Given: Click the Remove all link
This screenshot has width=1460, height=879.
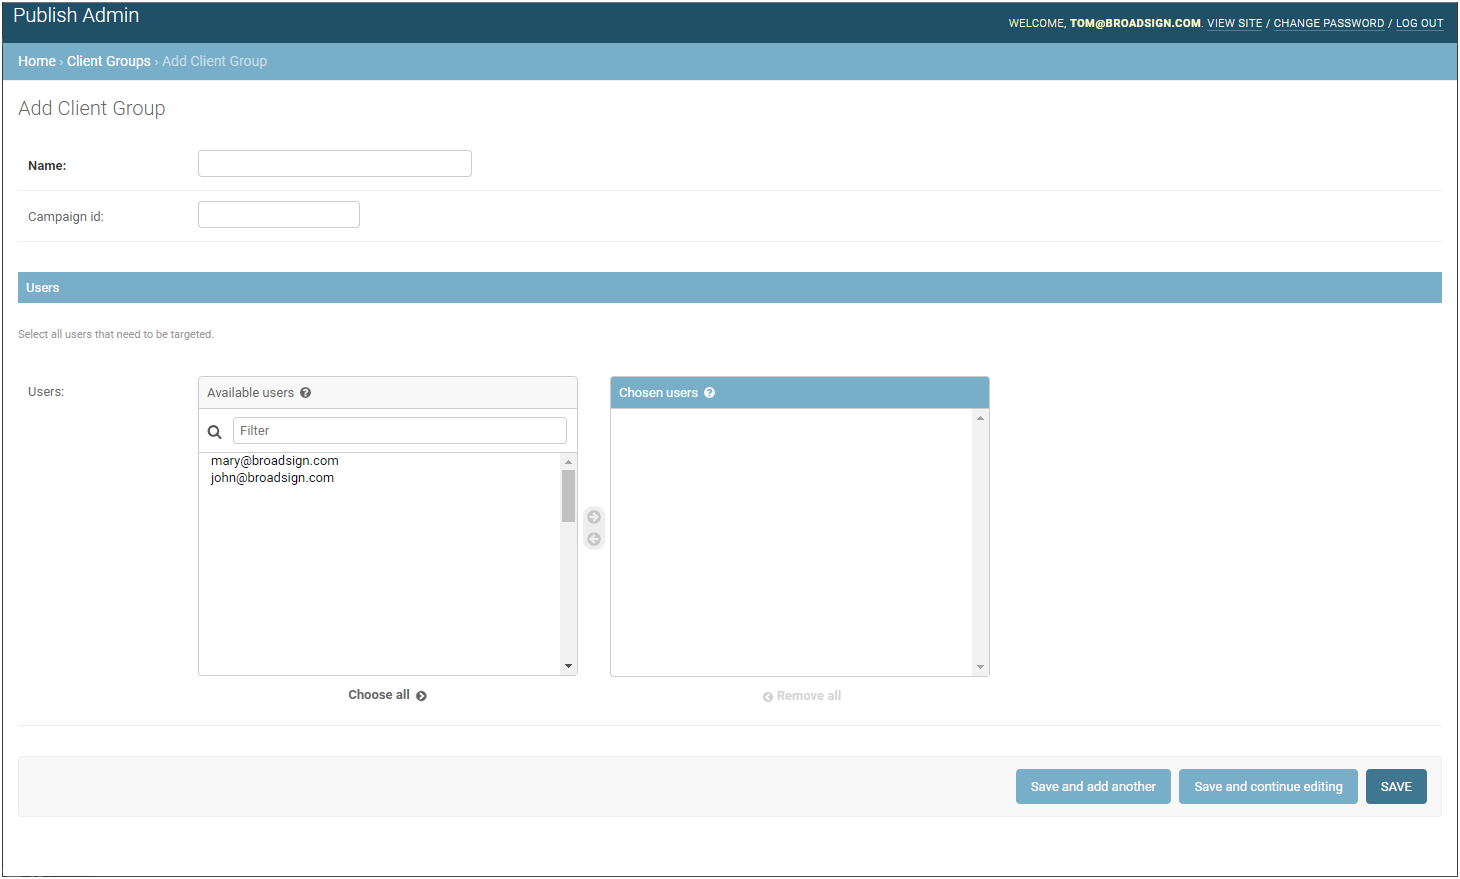Looking at the screenshot, I should tap(801, 696).
